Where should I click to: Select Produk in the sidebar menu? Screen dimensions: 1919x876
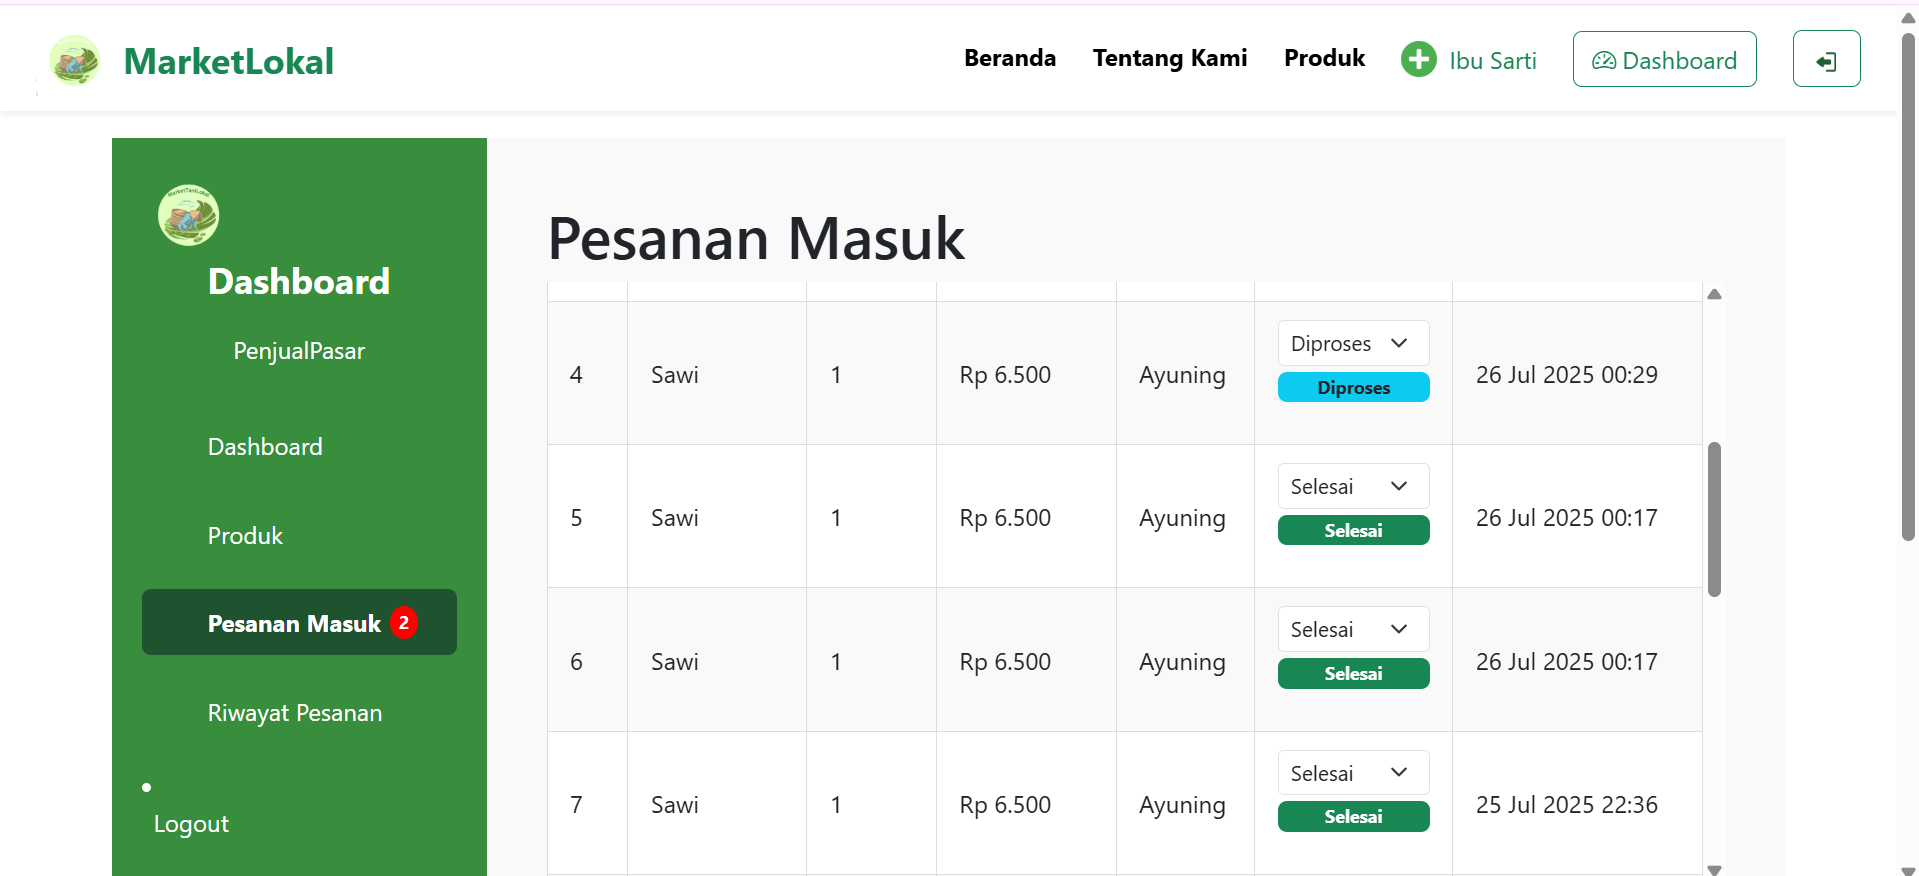(x=245, y=536)
